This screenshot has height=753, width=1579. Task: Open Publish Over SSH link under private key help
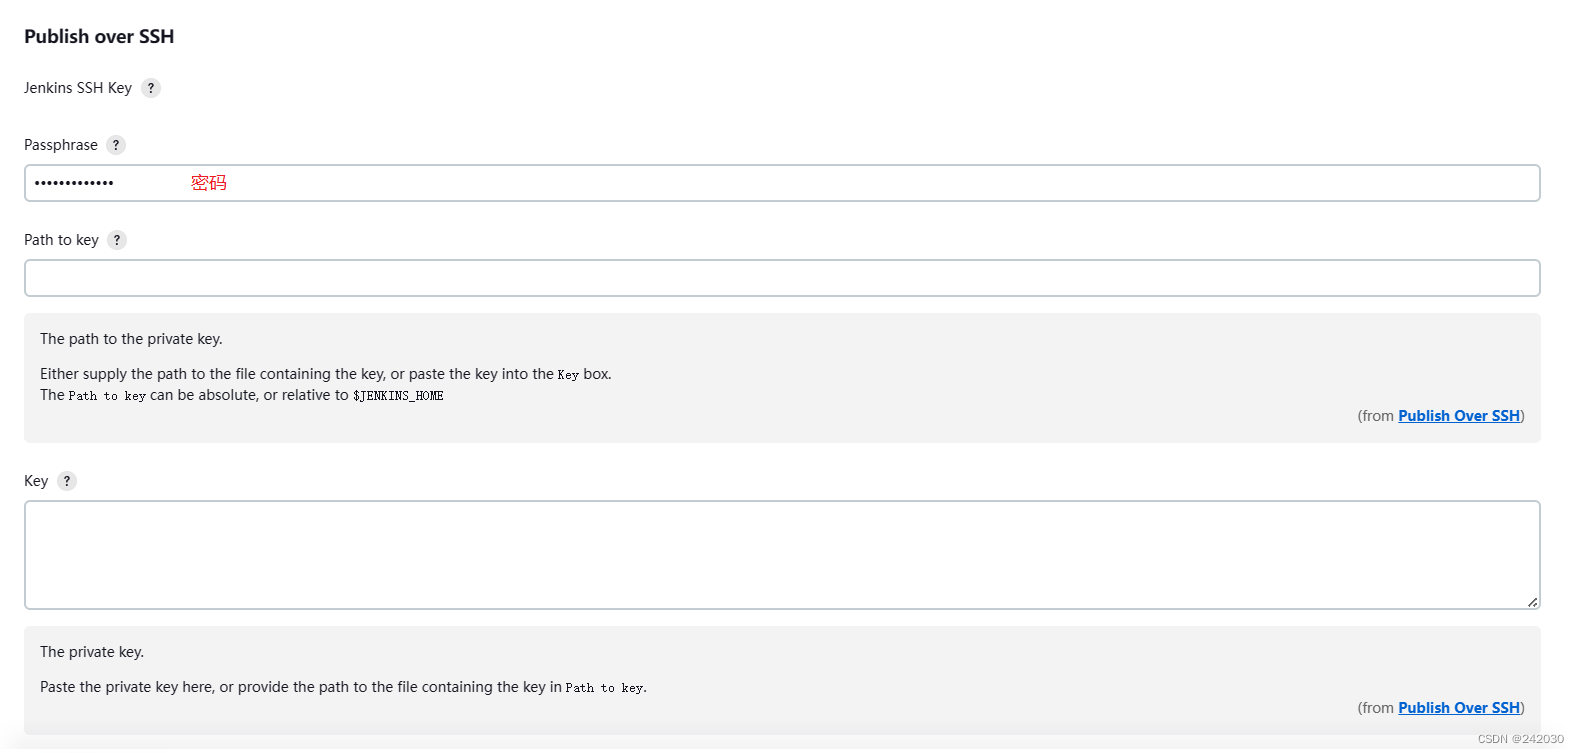(x=1458, y=708)
